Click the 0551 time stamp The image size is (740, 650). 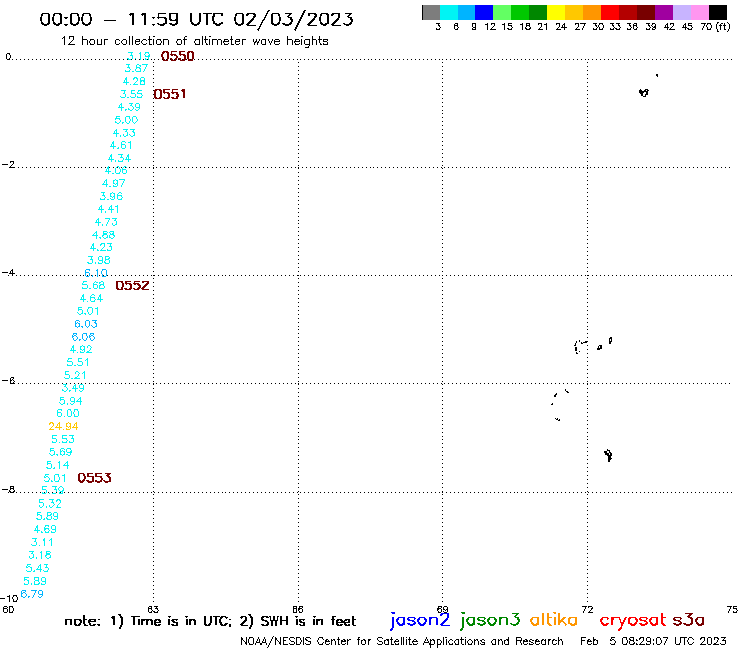pyautogui.click(x=169, y=94)
